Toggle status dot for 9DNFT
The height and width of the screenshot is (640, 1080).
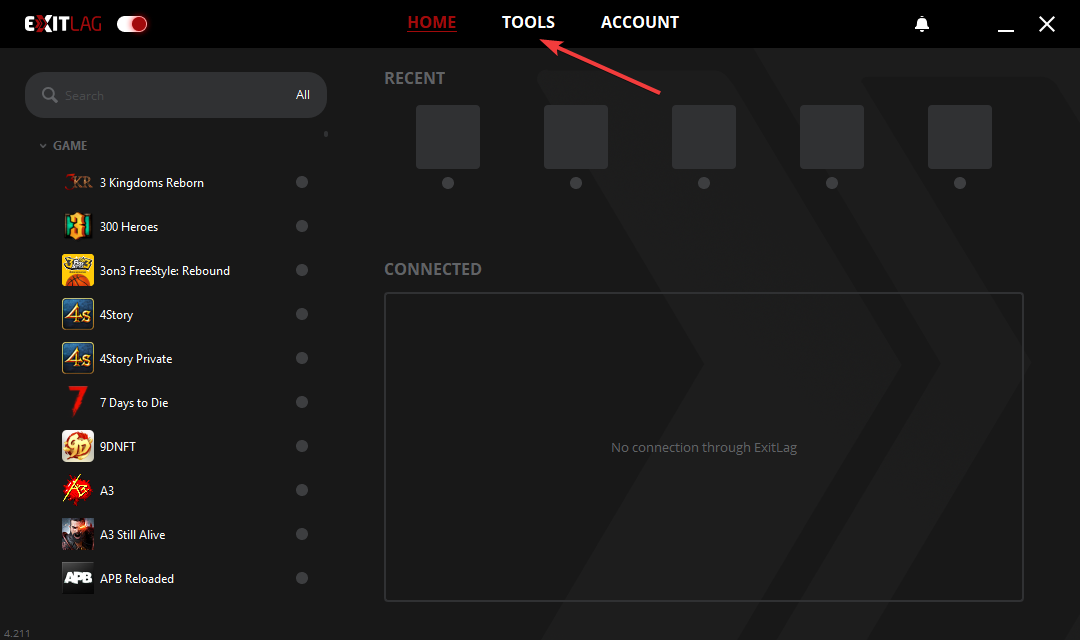pyautogui.click(x=302, y=446)
